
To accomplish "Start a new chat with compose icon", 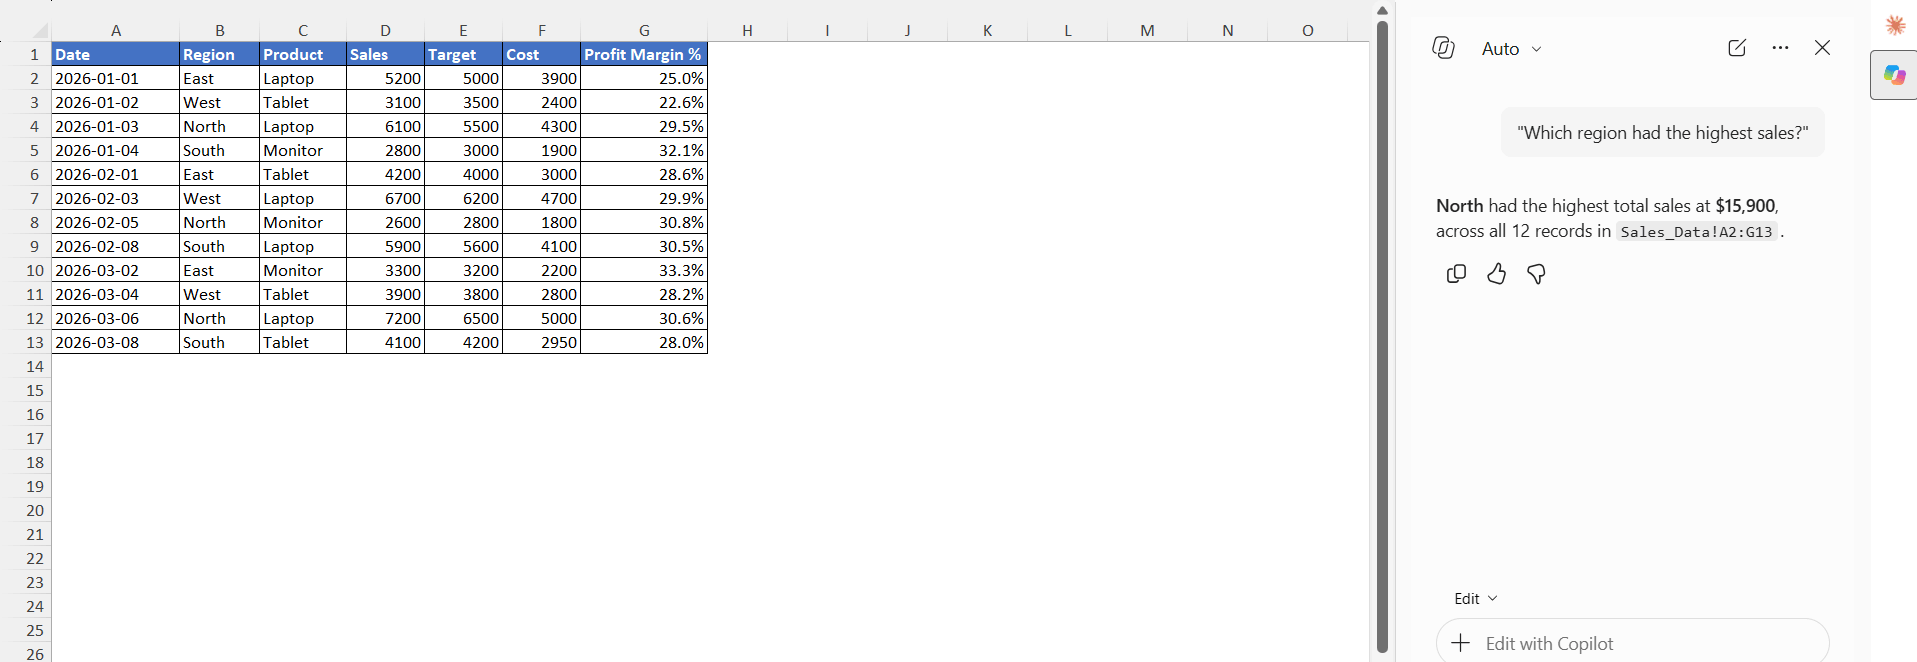I will [1737, 48].
